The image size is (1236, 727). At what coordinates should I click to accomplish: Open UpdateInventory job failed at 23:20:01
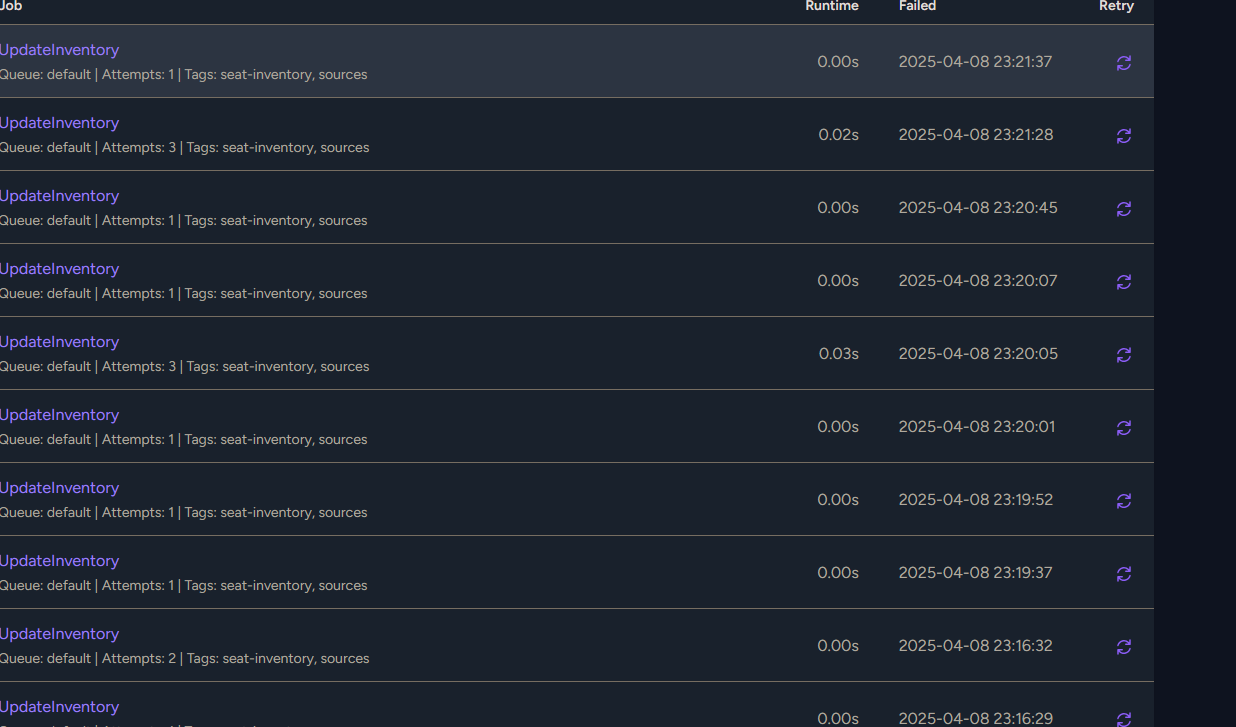[x=59, y=415]
